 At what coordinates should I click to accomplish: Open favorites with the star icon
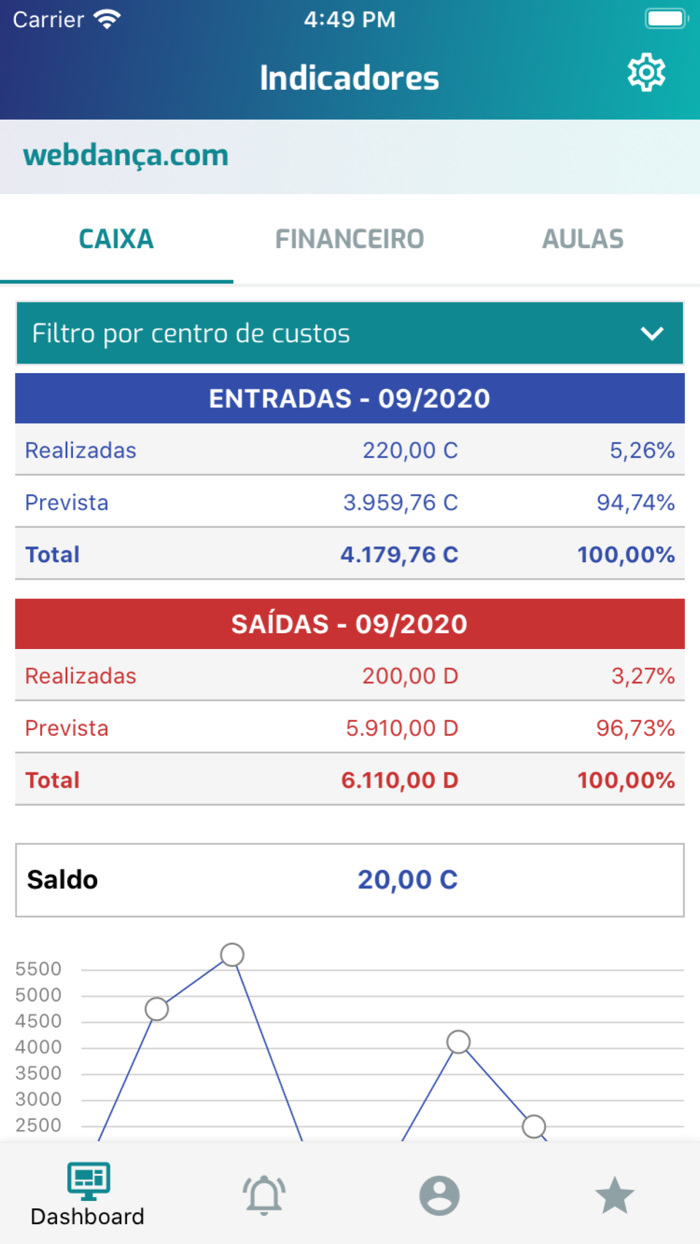click(x=614, y=1195)
